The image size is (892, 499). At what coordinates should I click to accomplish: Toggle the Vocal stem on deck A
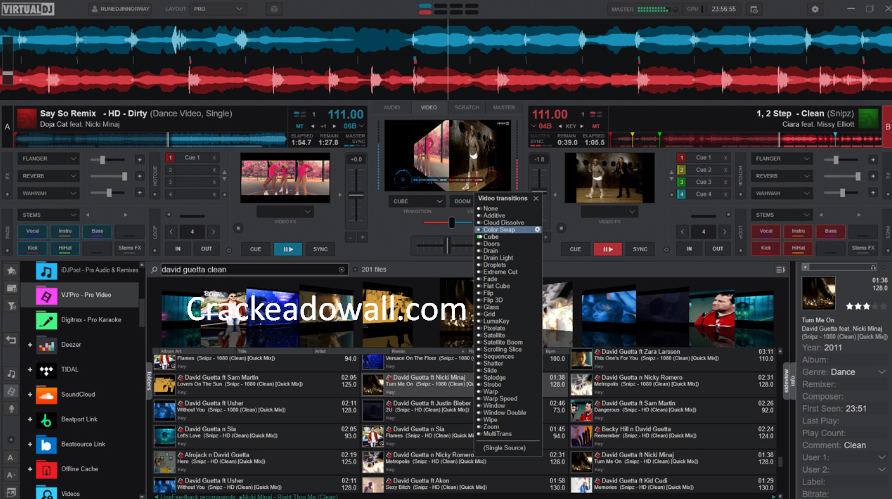32,232
